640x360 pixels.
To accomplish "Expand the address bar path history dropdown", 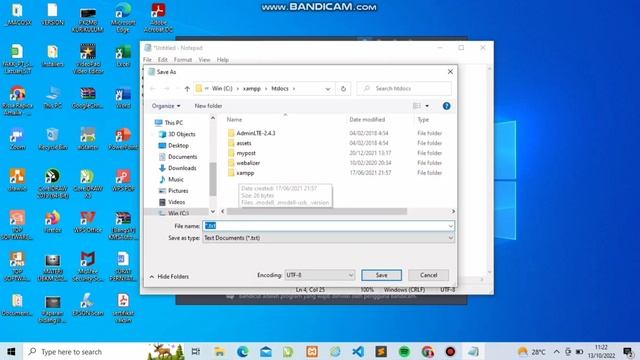I will (327, 89).
